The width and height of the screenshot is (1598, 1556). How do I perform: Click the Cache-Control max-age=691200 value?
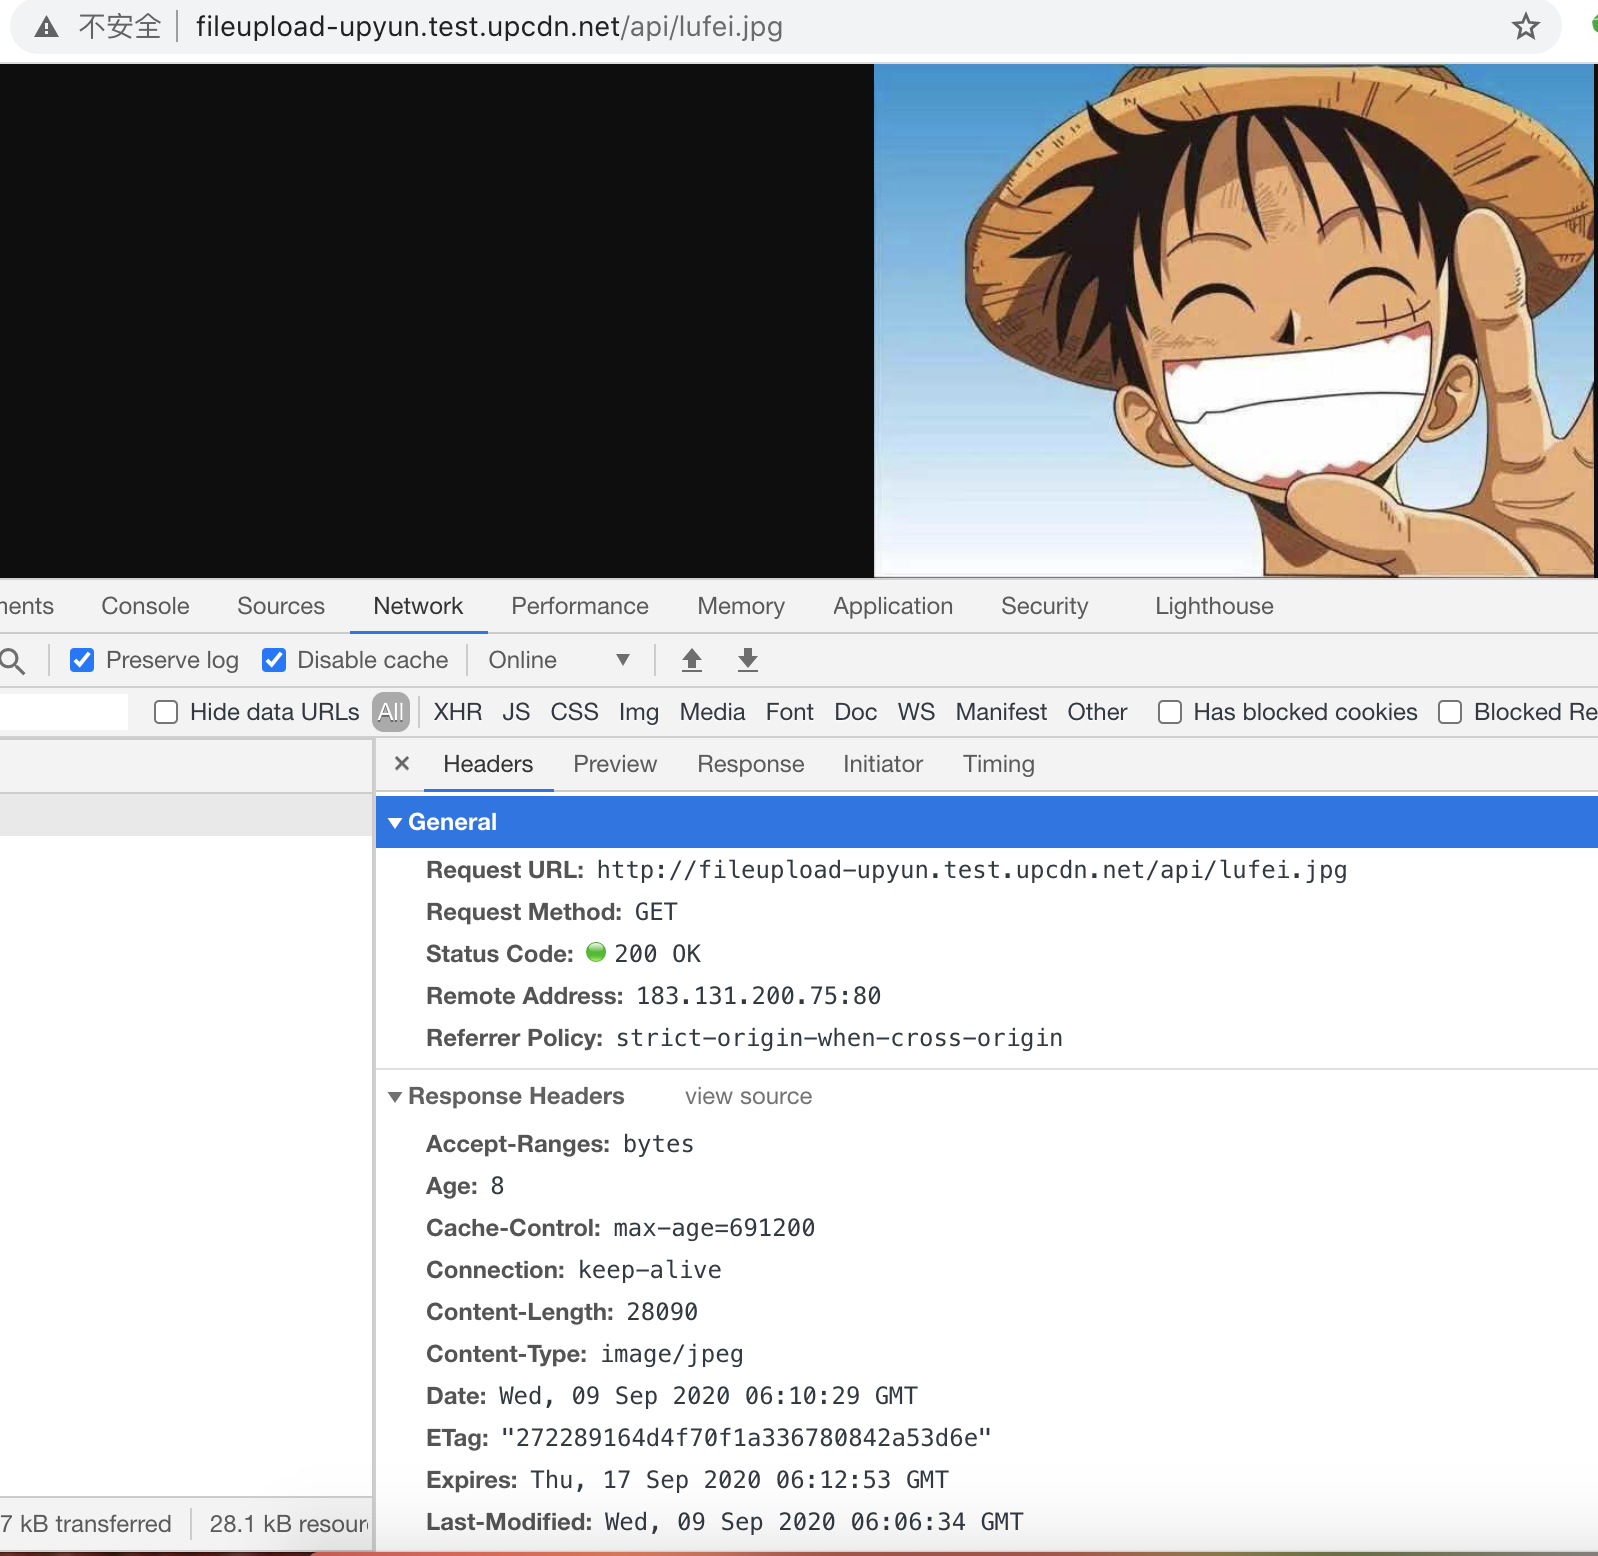[x=714, y=1228]
